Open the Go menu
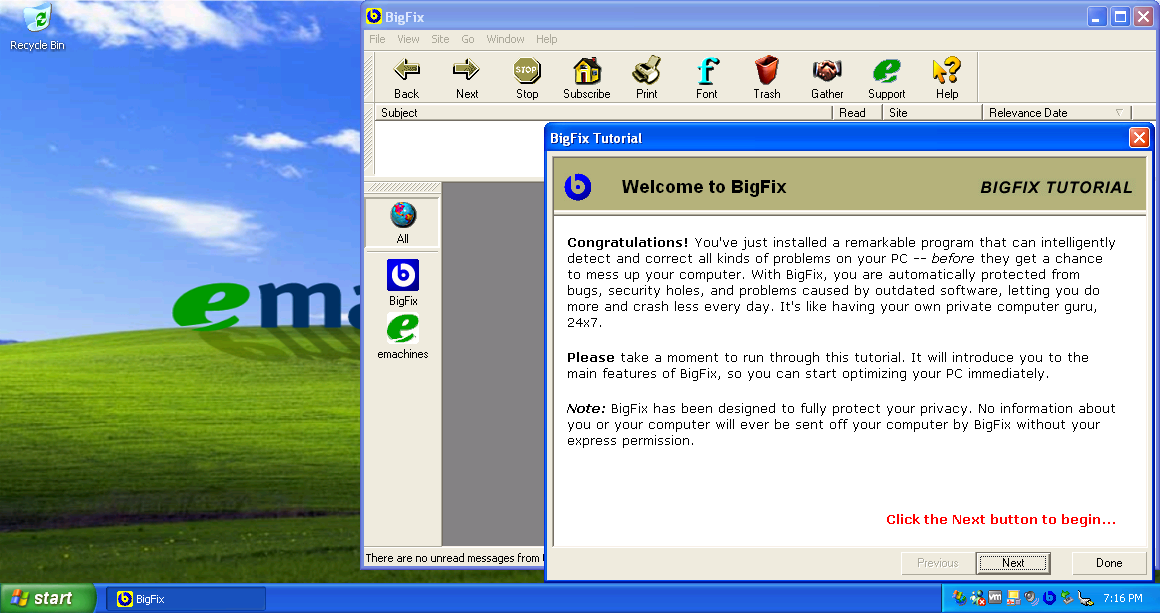Image resolution: width=1160 pixels, height=613 pixels. pos(468,39)
